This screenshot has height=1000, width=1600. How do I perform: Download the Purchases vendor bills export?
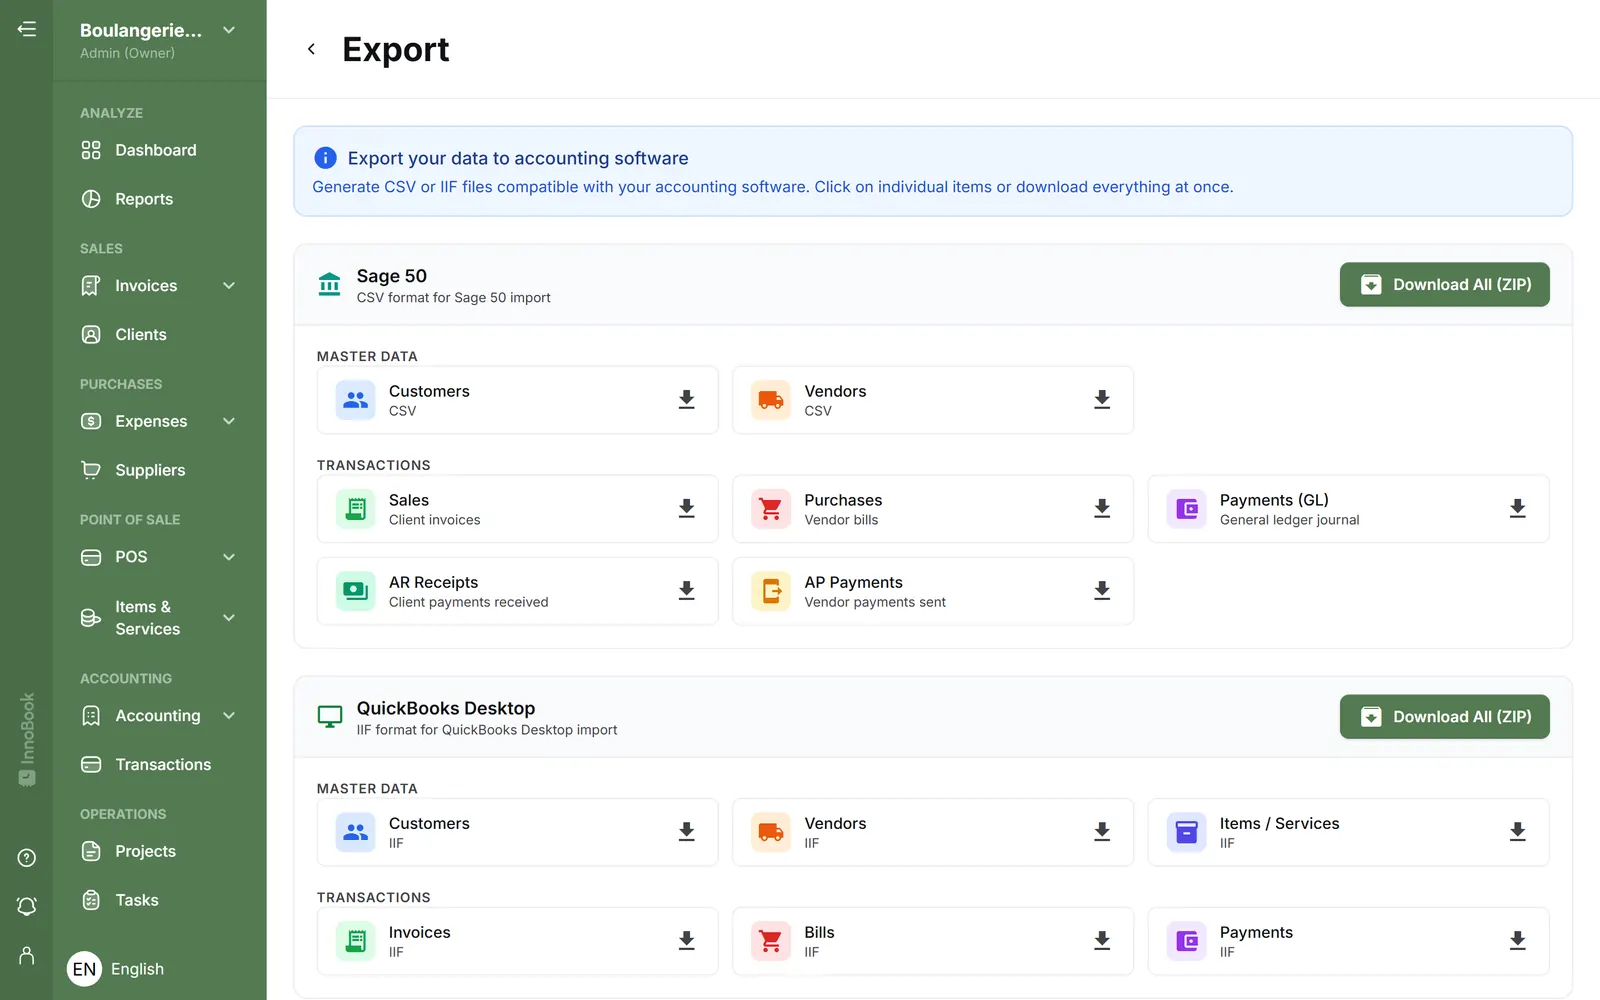point(1102,509)
